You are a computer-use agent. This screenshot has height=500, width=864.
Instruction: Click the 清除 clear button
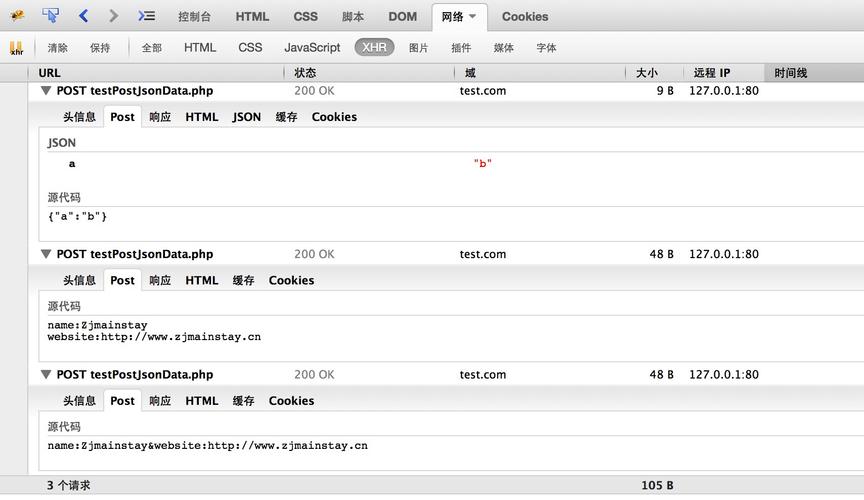pos(57,48)
